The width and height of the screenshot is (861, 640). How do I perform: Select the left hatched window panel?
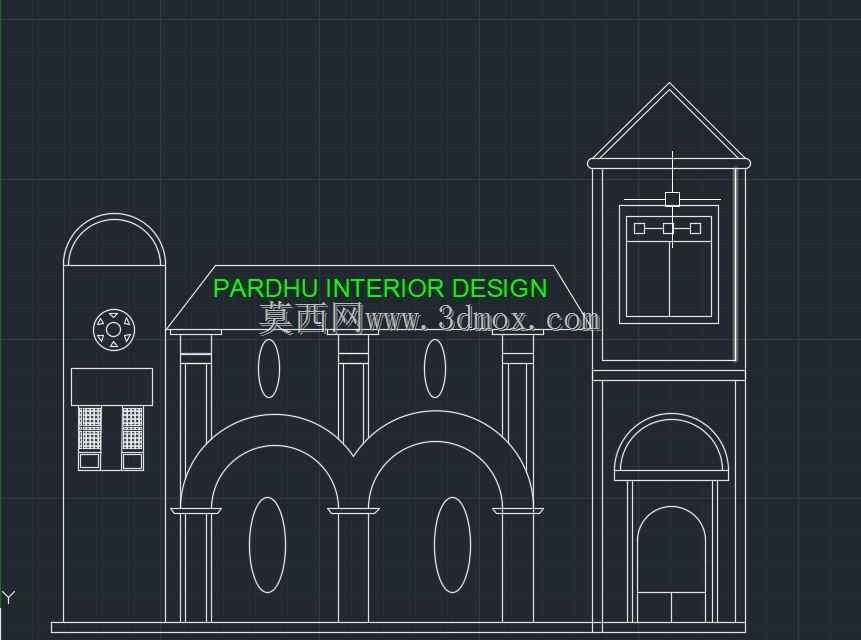pos(90,429)
